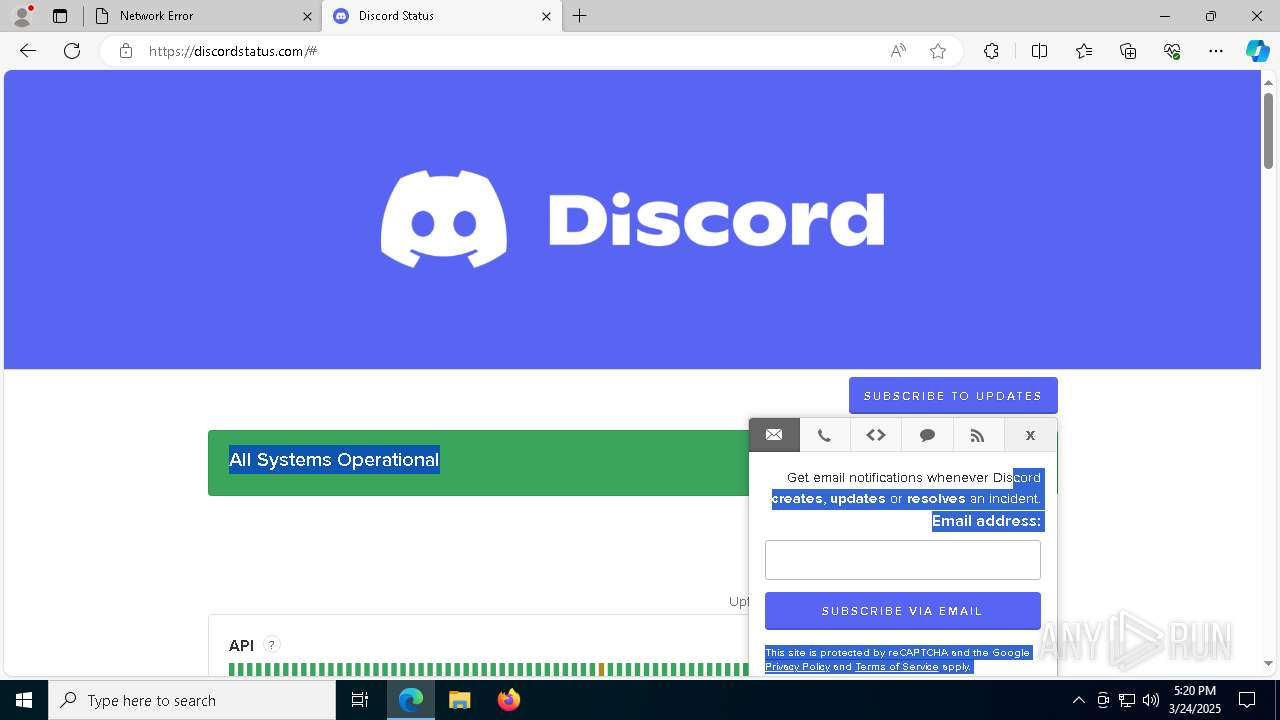The width and height of the screenshot is (1280, 720).
Task: Switch to the Discord Status tab
Action: point(440,16)
